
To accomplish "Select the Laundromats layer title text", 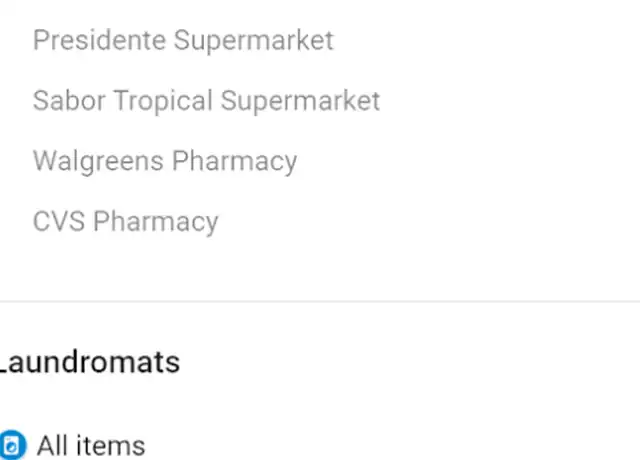I will coord(90,362).
